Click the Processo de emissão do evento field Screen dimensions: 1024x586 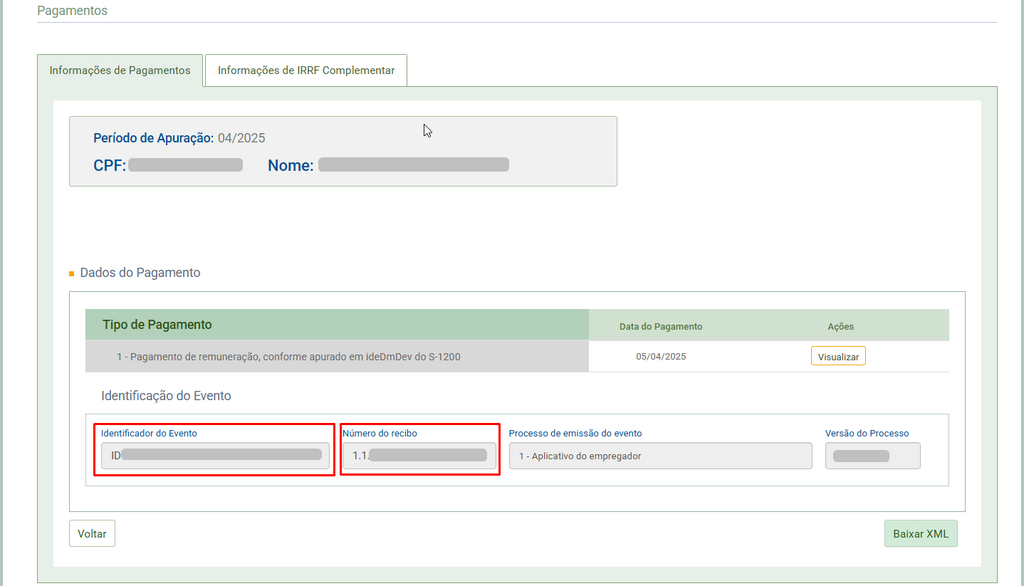pos(660,456)
